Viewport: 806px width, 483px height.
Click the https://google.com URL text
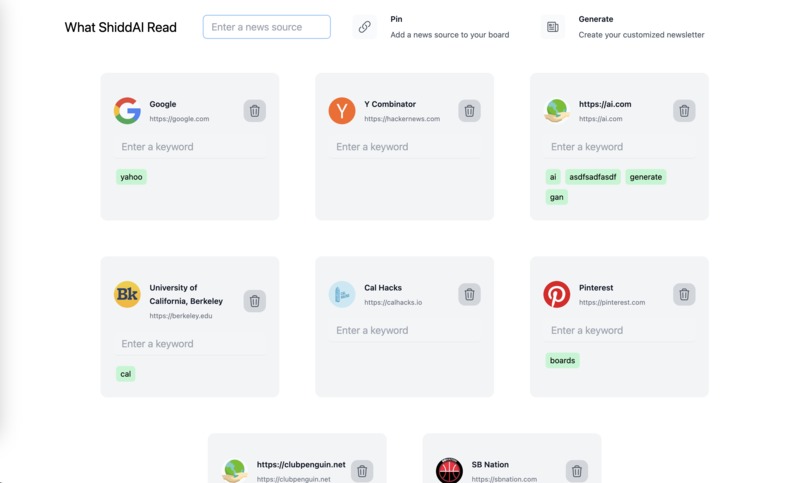click(179, 119)
